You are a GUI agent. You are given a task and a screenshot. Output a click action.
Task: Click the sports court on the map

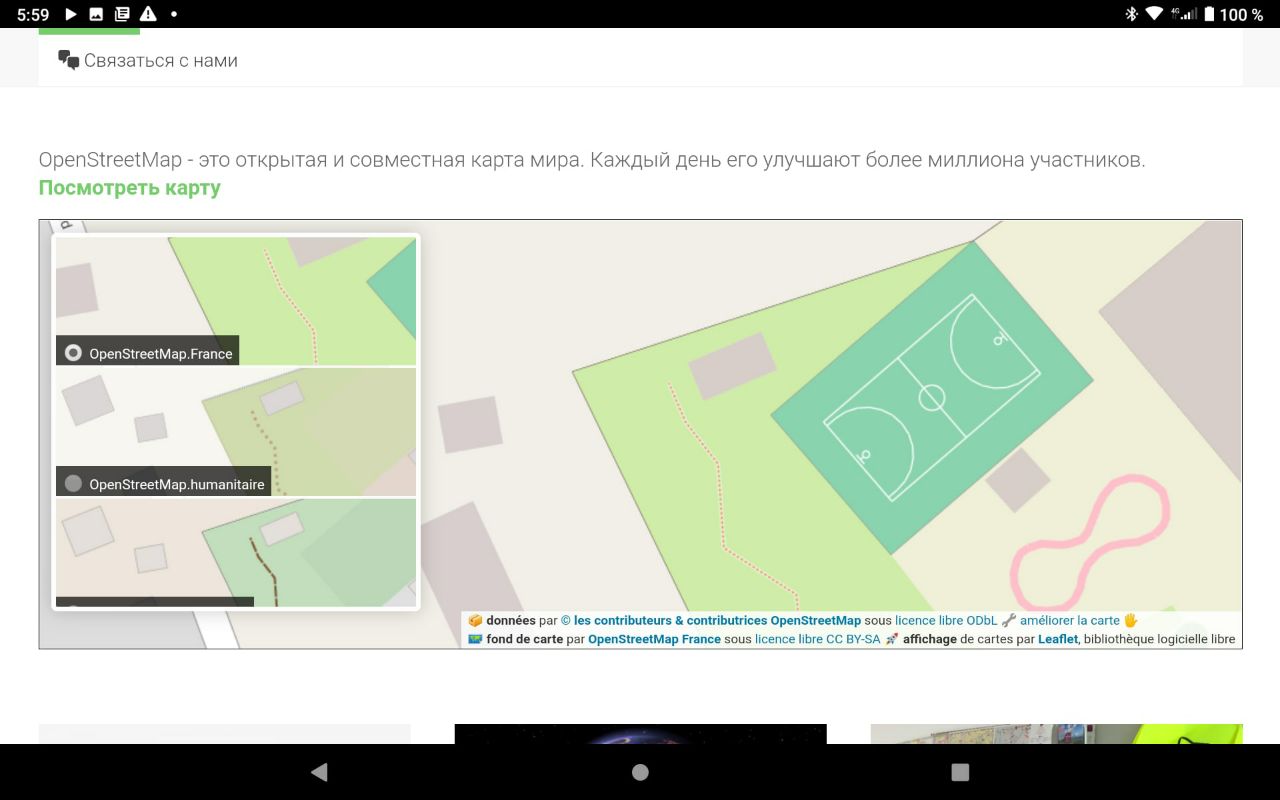932,398
